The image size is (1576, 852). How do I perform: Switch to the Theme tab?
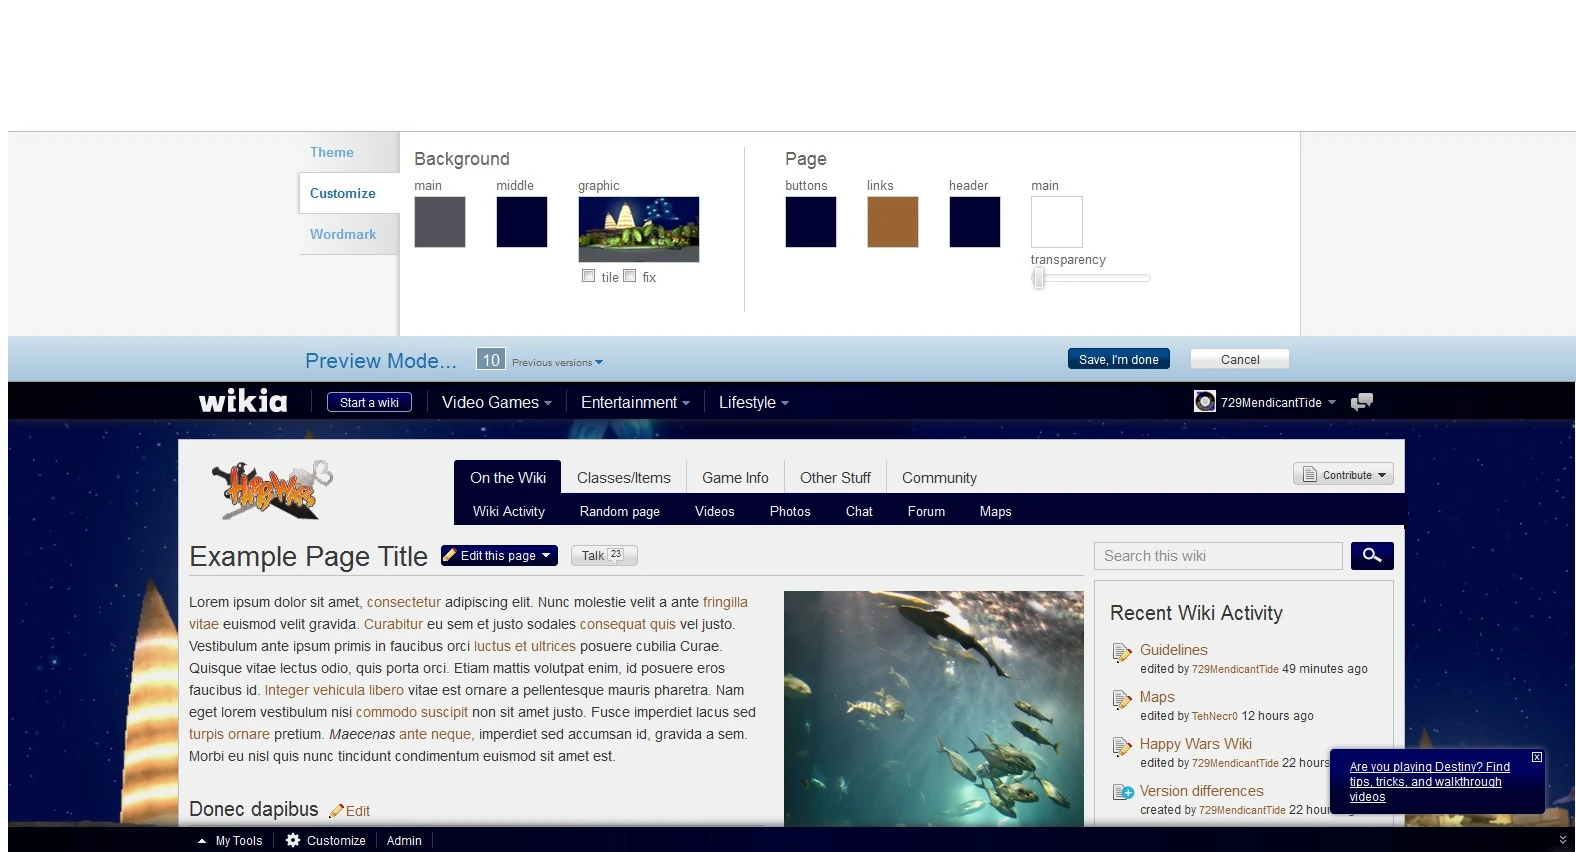[332, 152]
